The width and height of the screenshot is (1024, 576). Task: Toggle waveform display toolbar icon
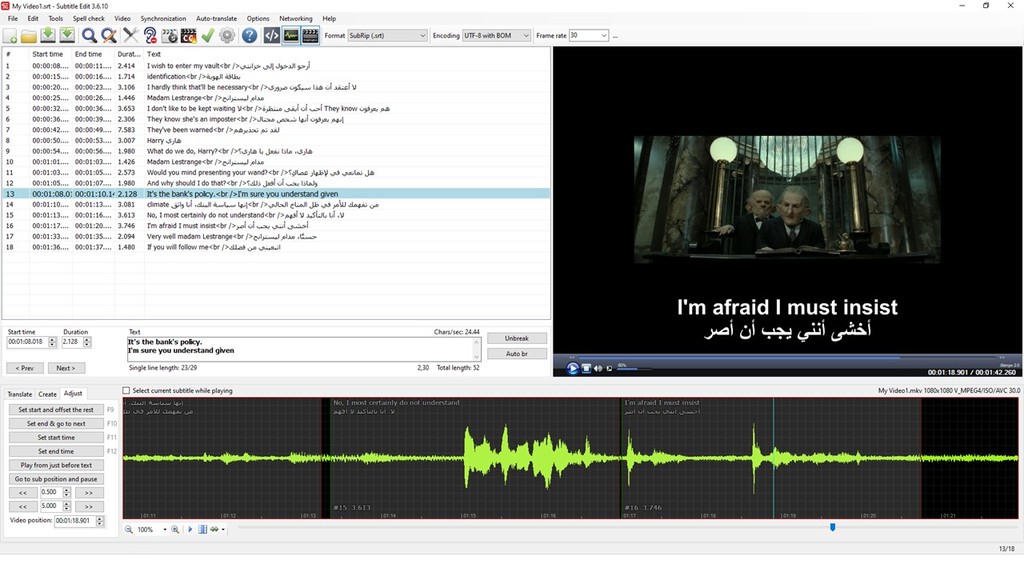(x=291, y=36)
